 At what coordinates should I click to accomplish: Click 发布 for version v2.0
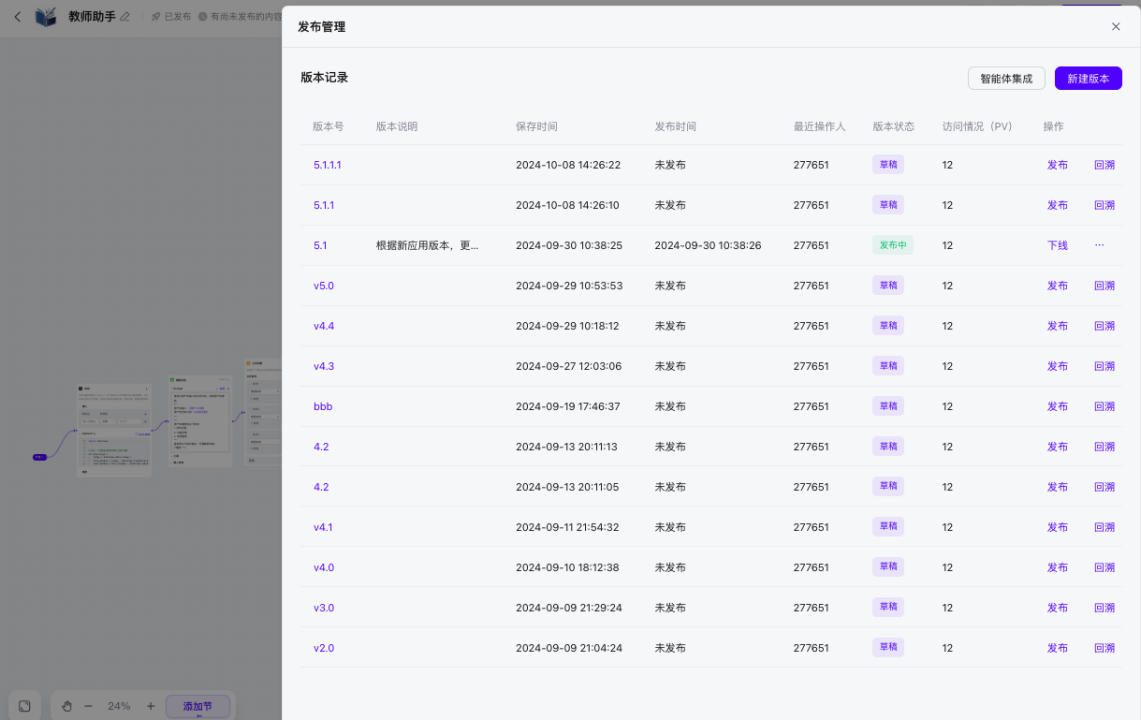[1057, 648]
